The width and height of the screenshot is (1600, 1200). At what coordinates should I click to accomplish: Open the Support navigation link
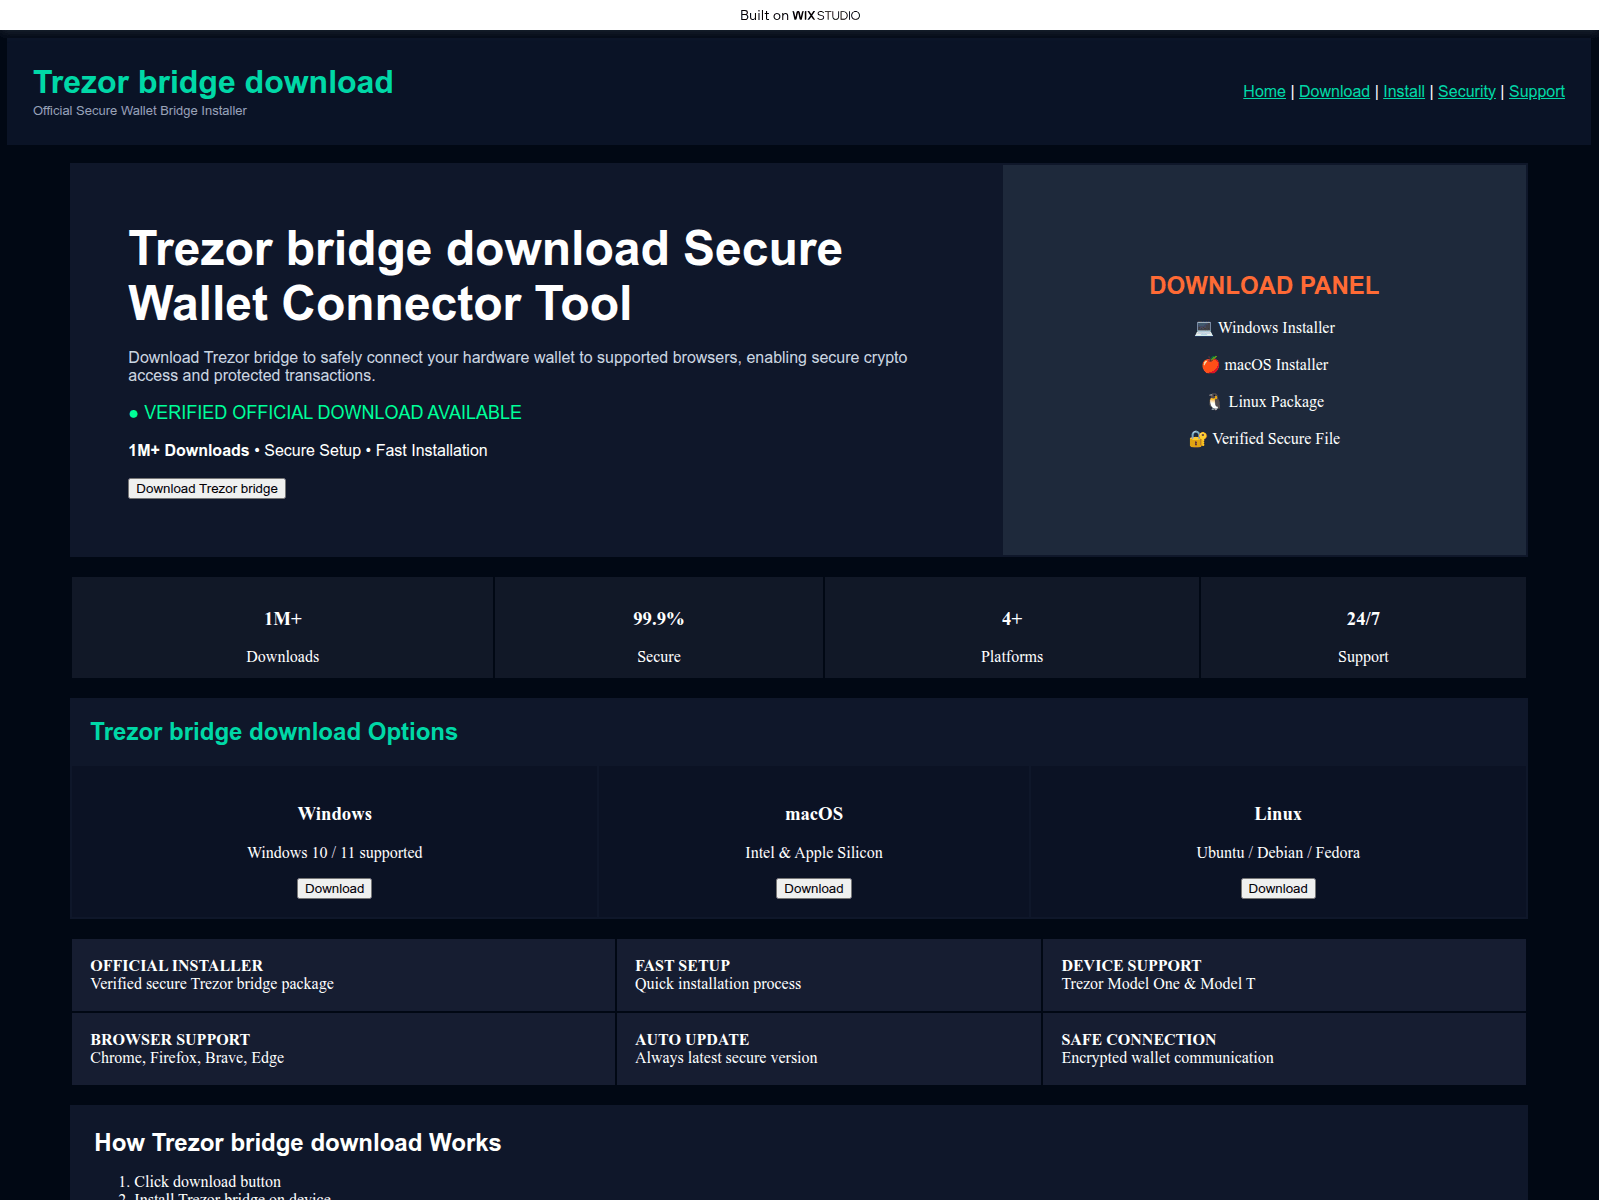[1537, 91]
